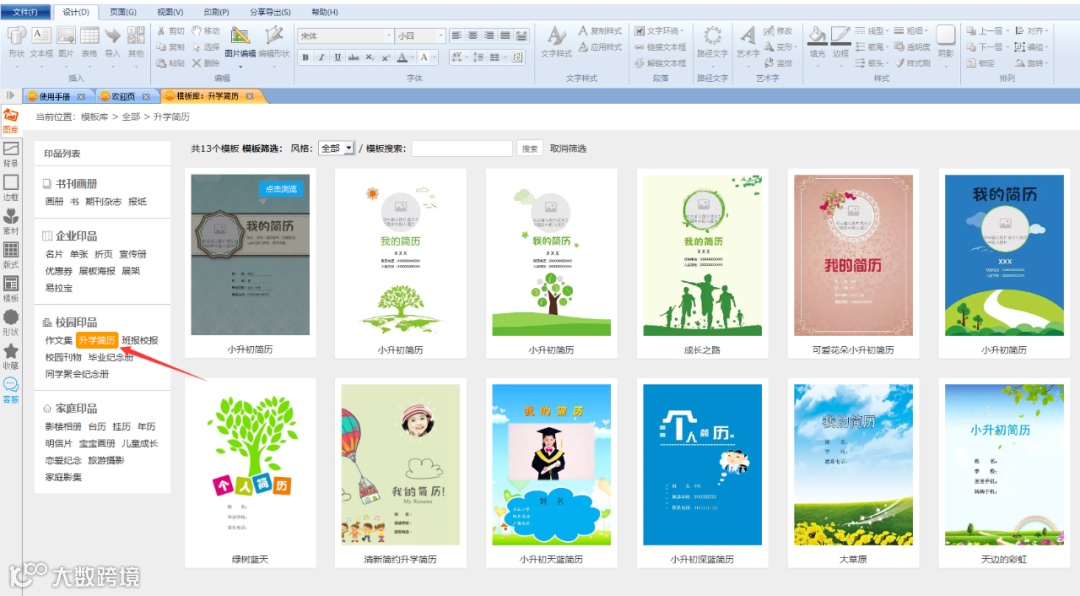
Task: Open 毕业纪念册 template category
Action: [111, 357]
